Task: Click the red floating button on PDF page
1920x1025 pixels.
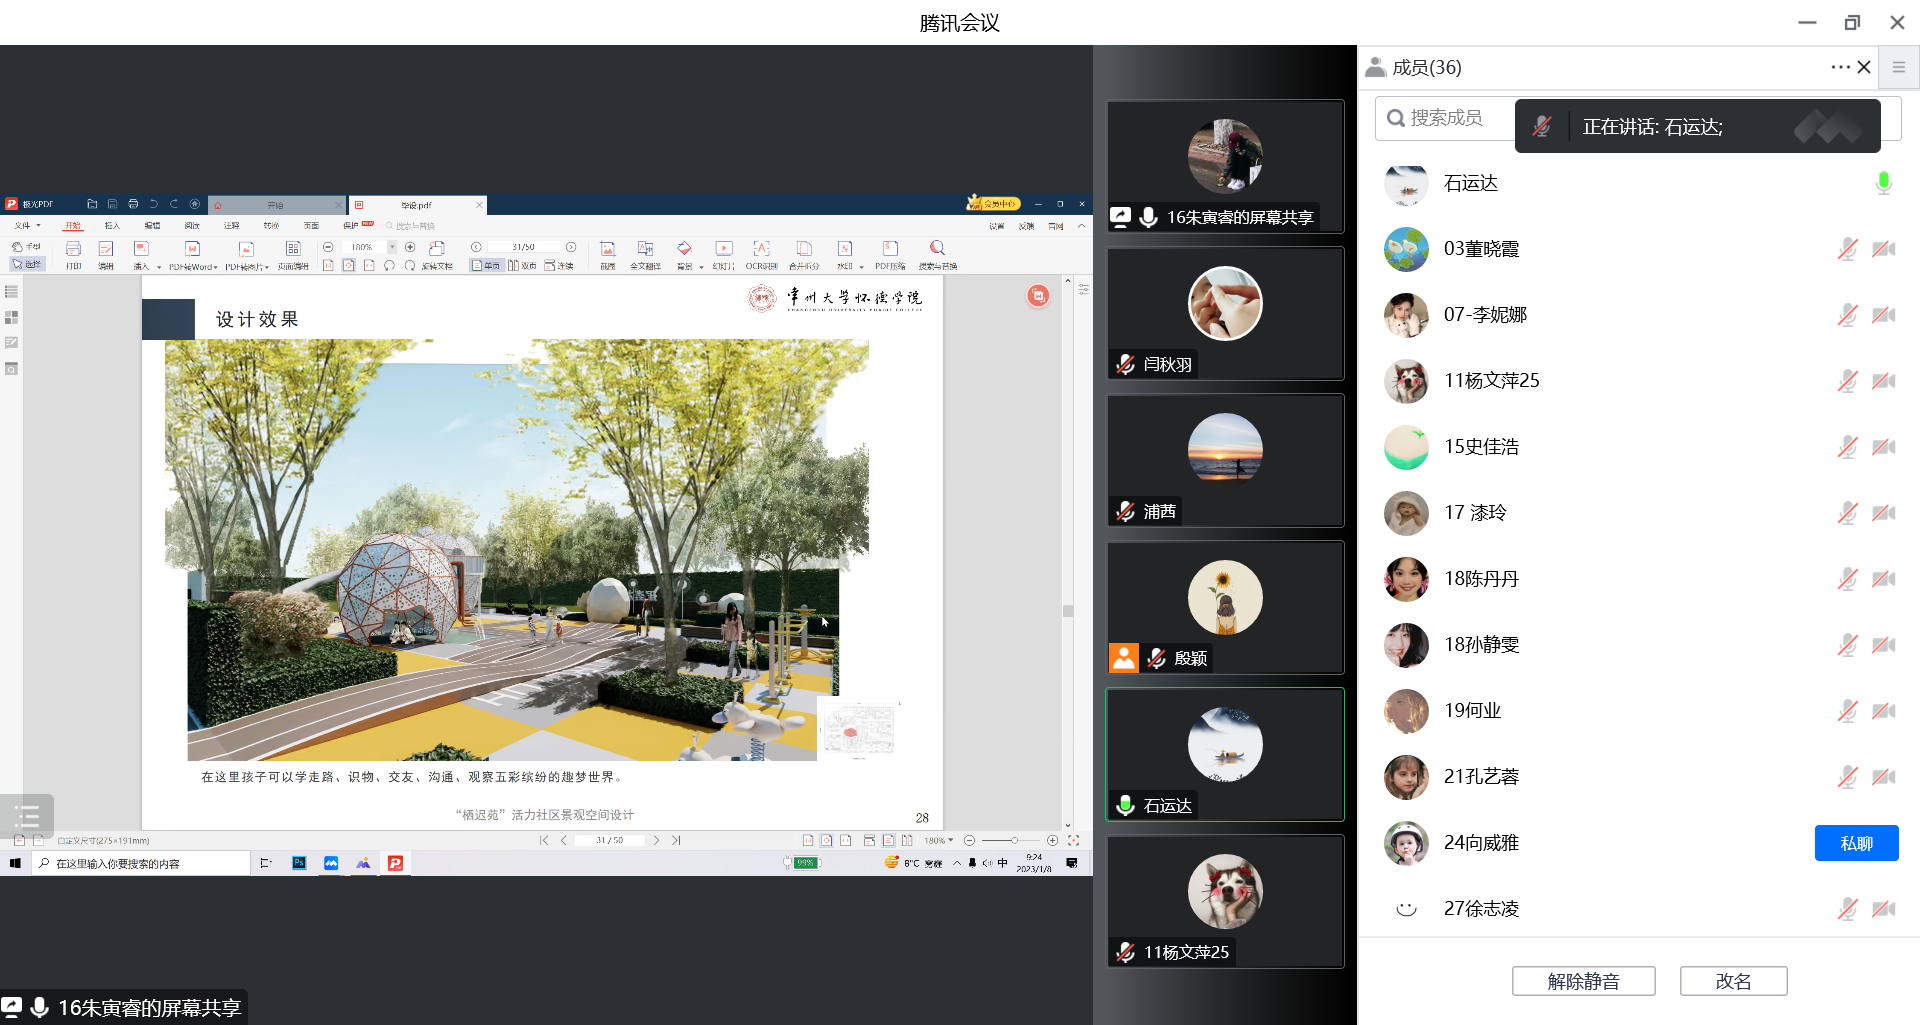Action: point(1038,296)
